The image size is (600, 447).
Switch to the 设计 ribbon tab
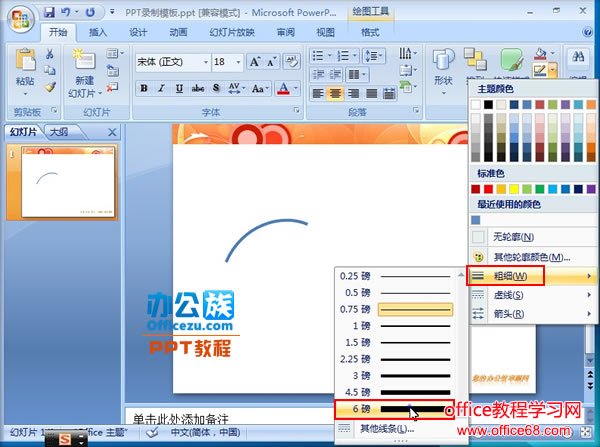pyautogui.click(x=138, y=33)
